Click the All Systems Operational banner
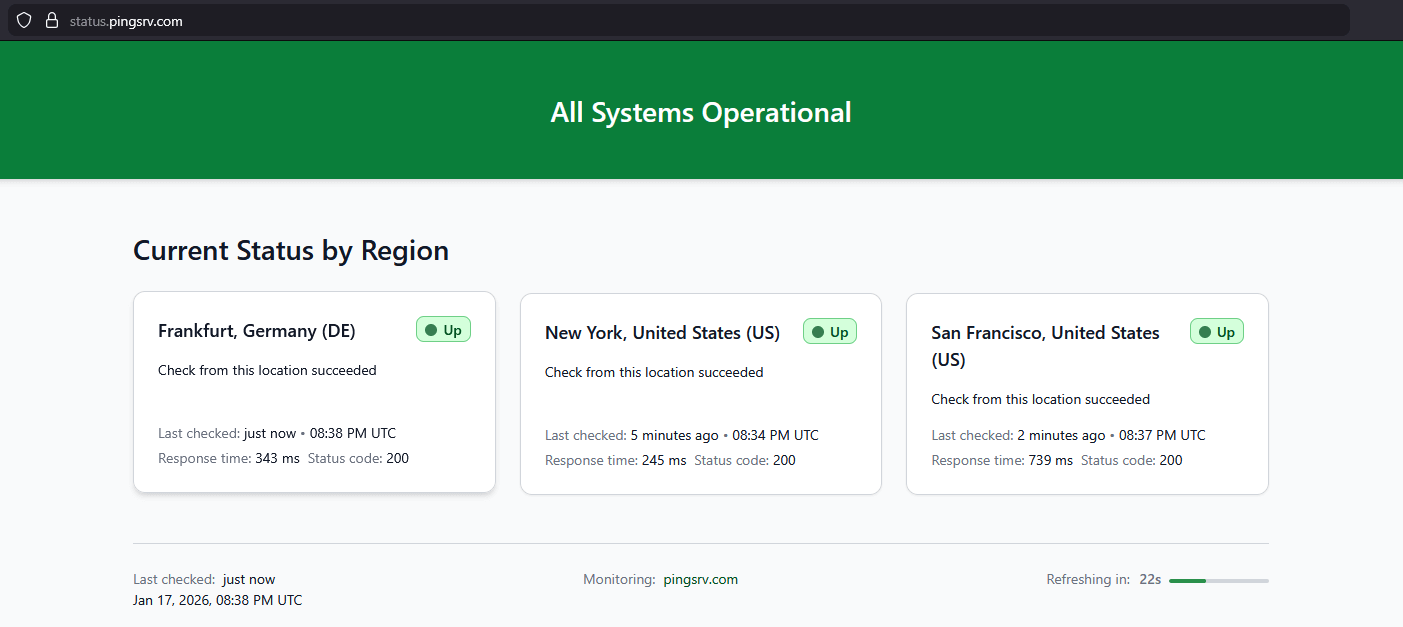Image resolution: width=1403 pixels, height=627 pixels. [x=700, y=111]
